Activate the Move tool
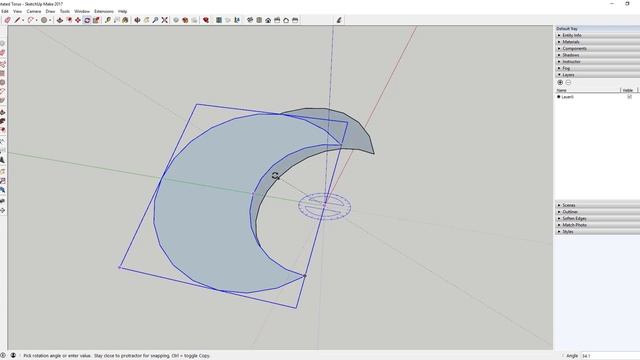640x360 pixels. click(x=78, y=20)
